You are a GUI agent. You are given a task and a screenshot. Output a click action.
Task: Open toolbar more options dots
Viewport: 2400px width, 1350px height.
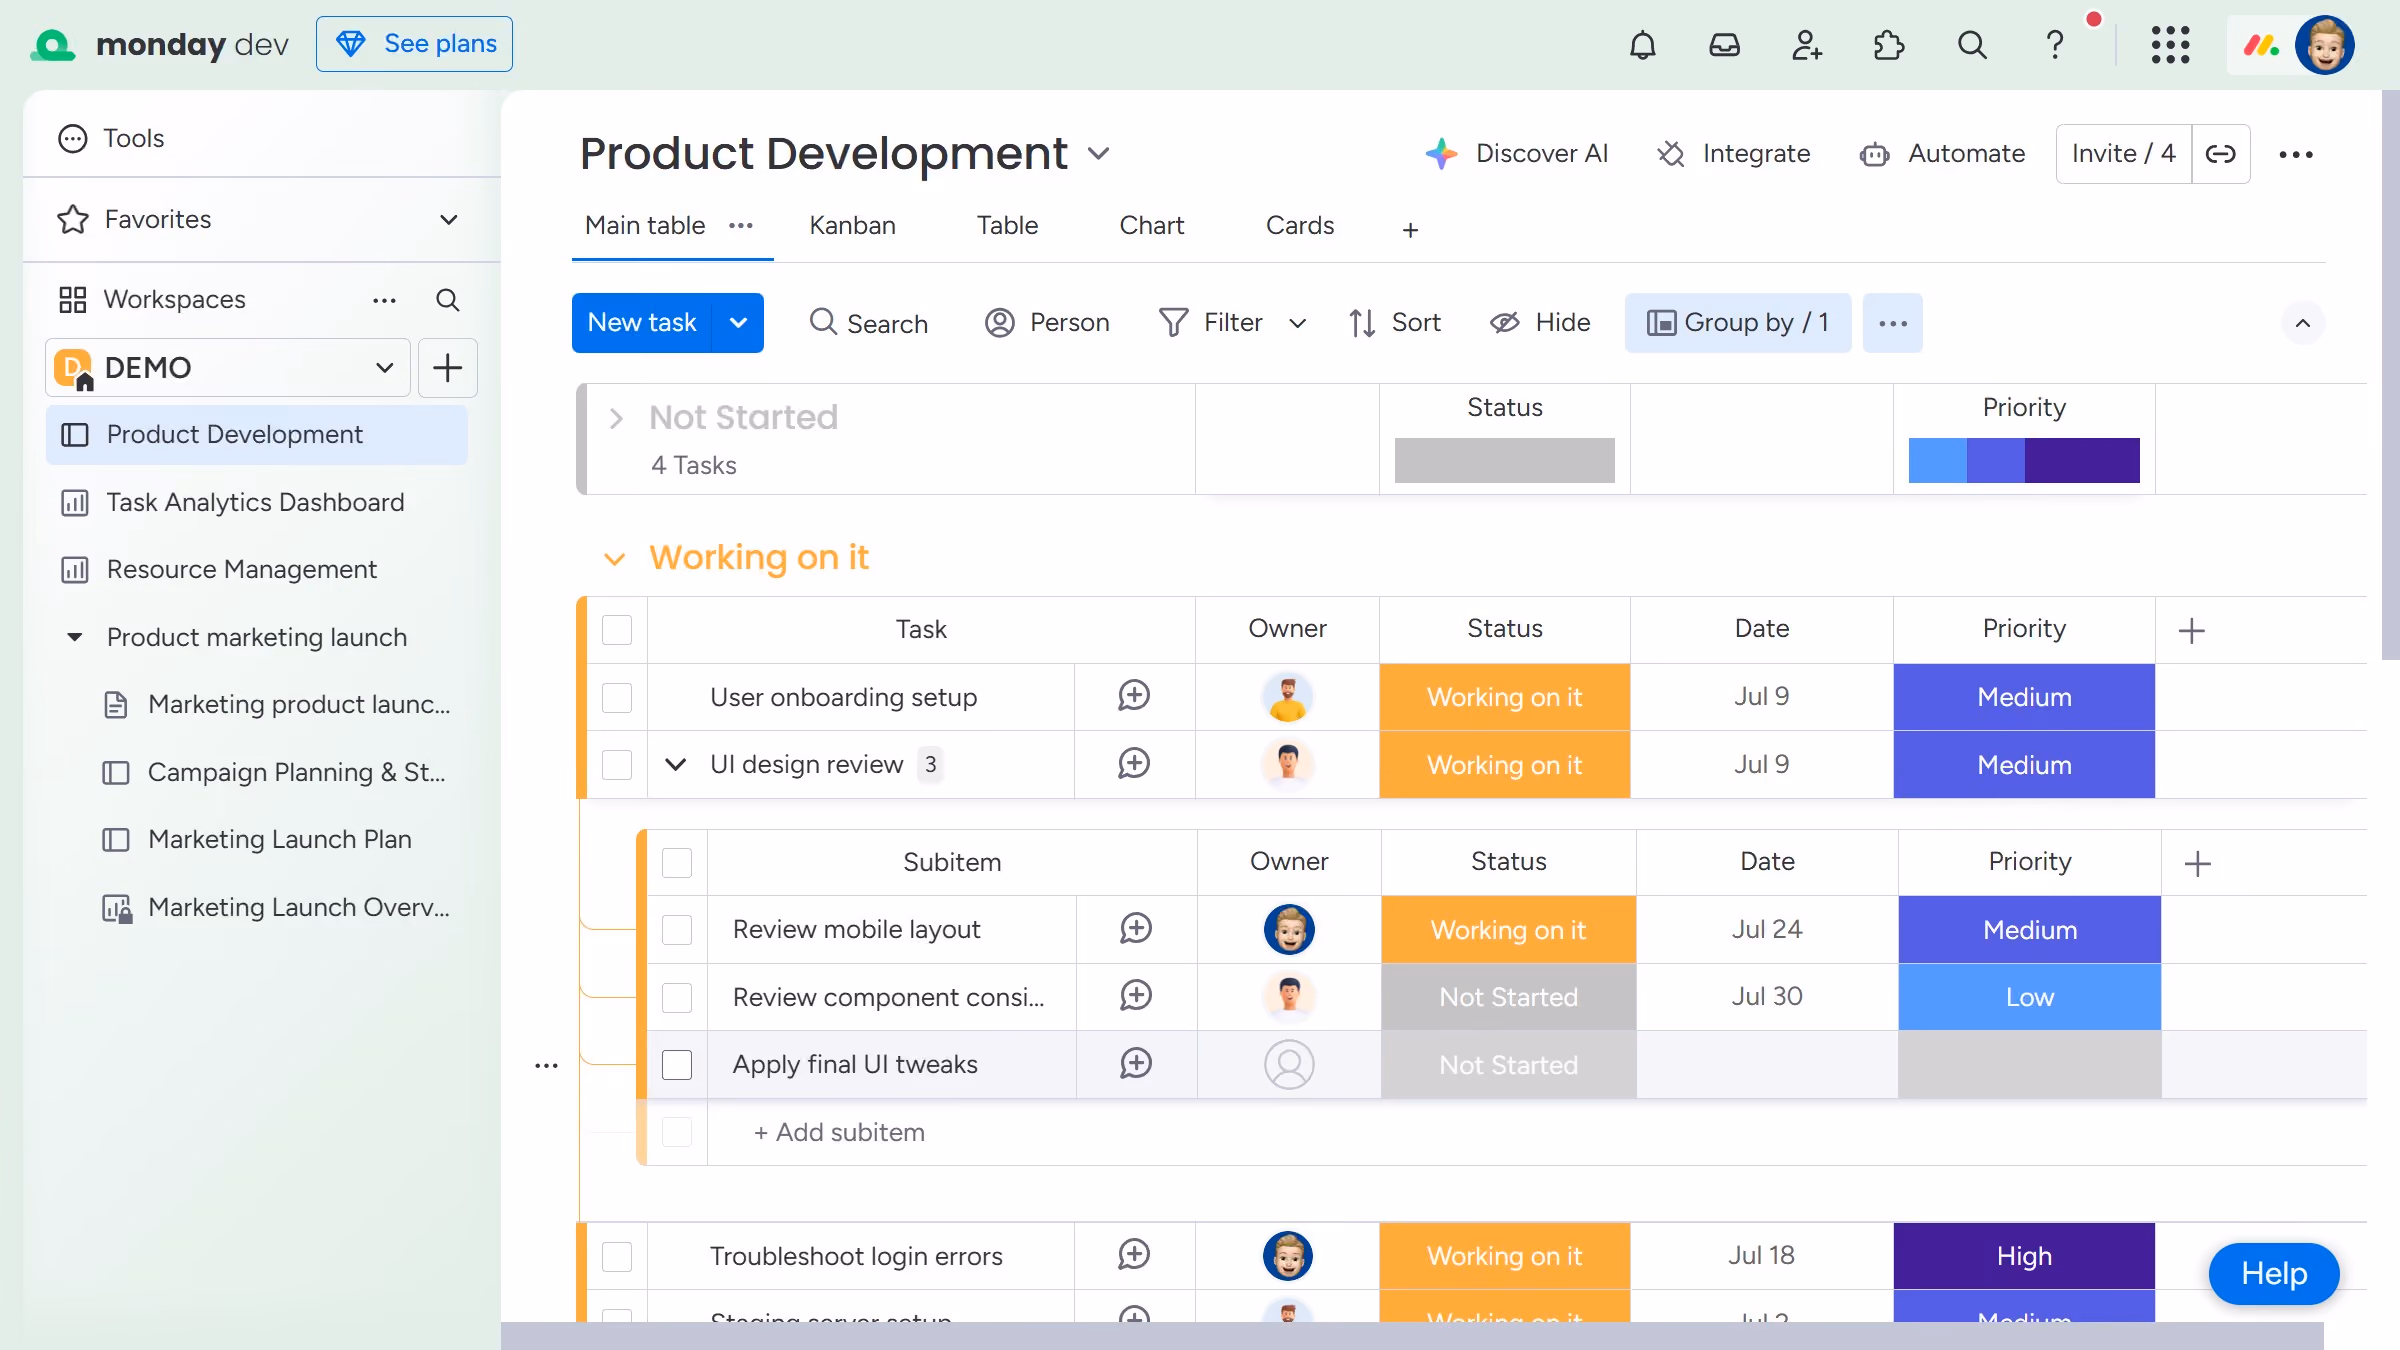click(1892, 323)
